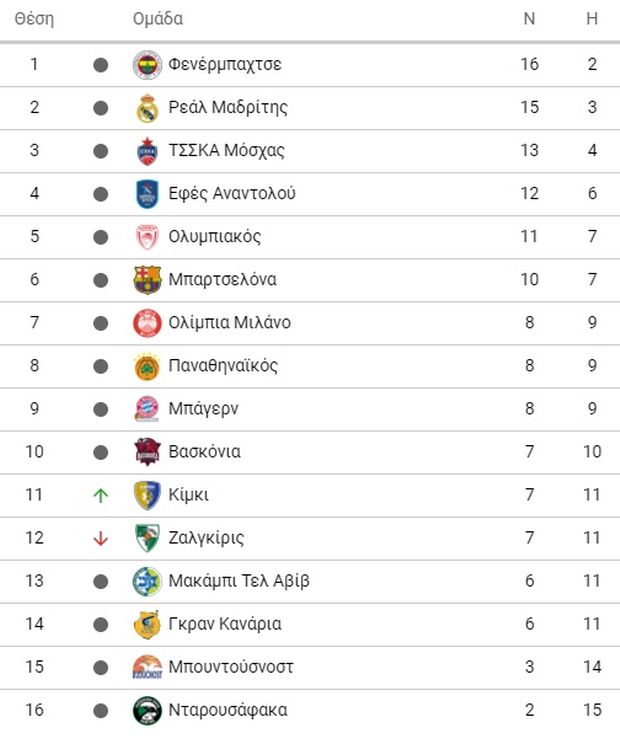Click the CSKA Moscow logo
The image size is (620, 738).
[147, 151]
